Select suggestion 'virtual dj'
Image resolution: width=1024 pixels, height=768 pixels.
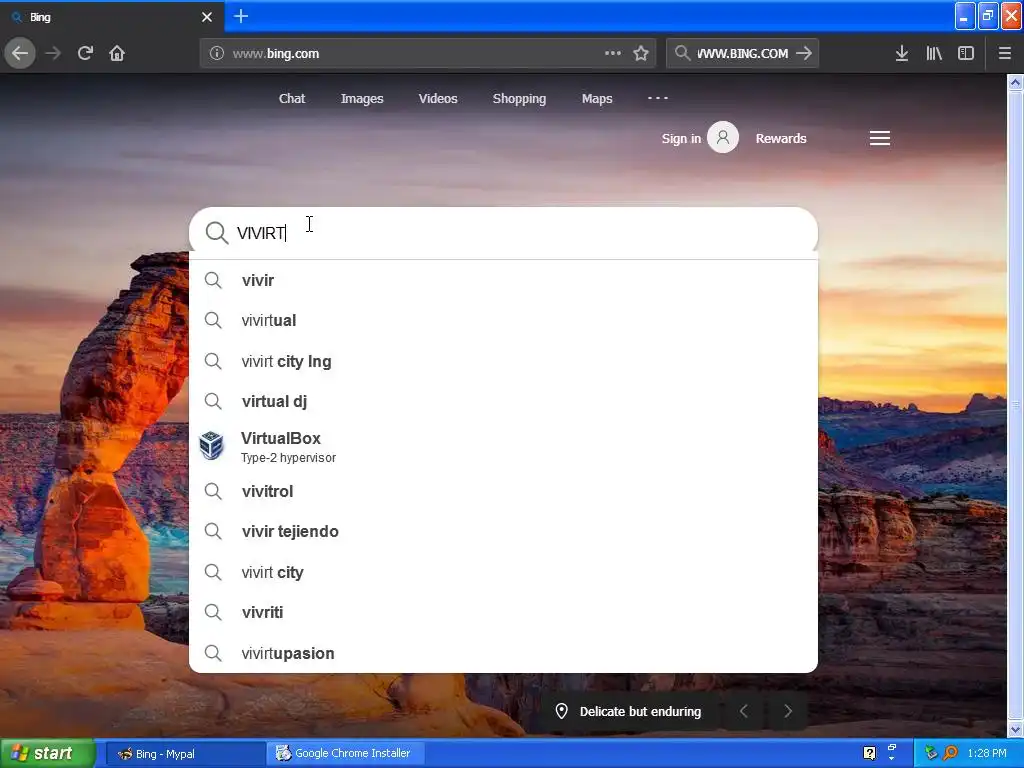(503, 401)
